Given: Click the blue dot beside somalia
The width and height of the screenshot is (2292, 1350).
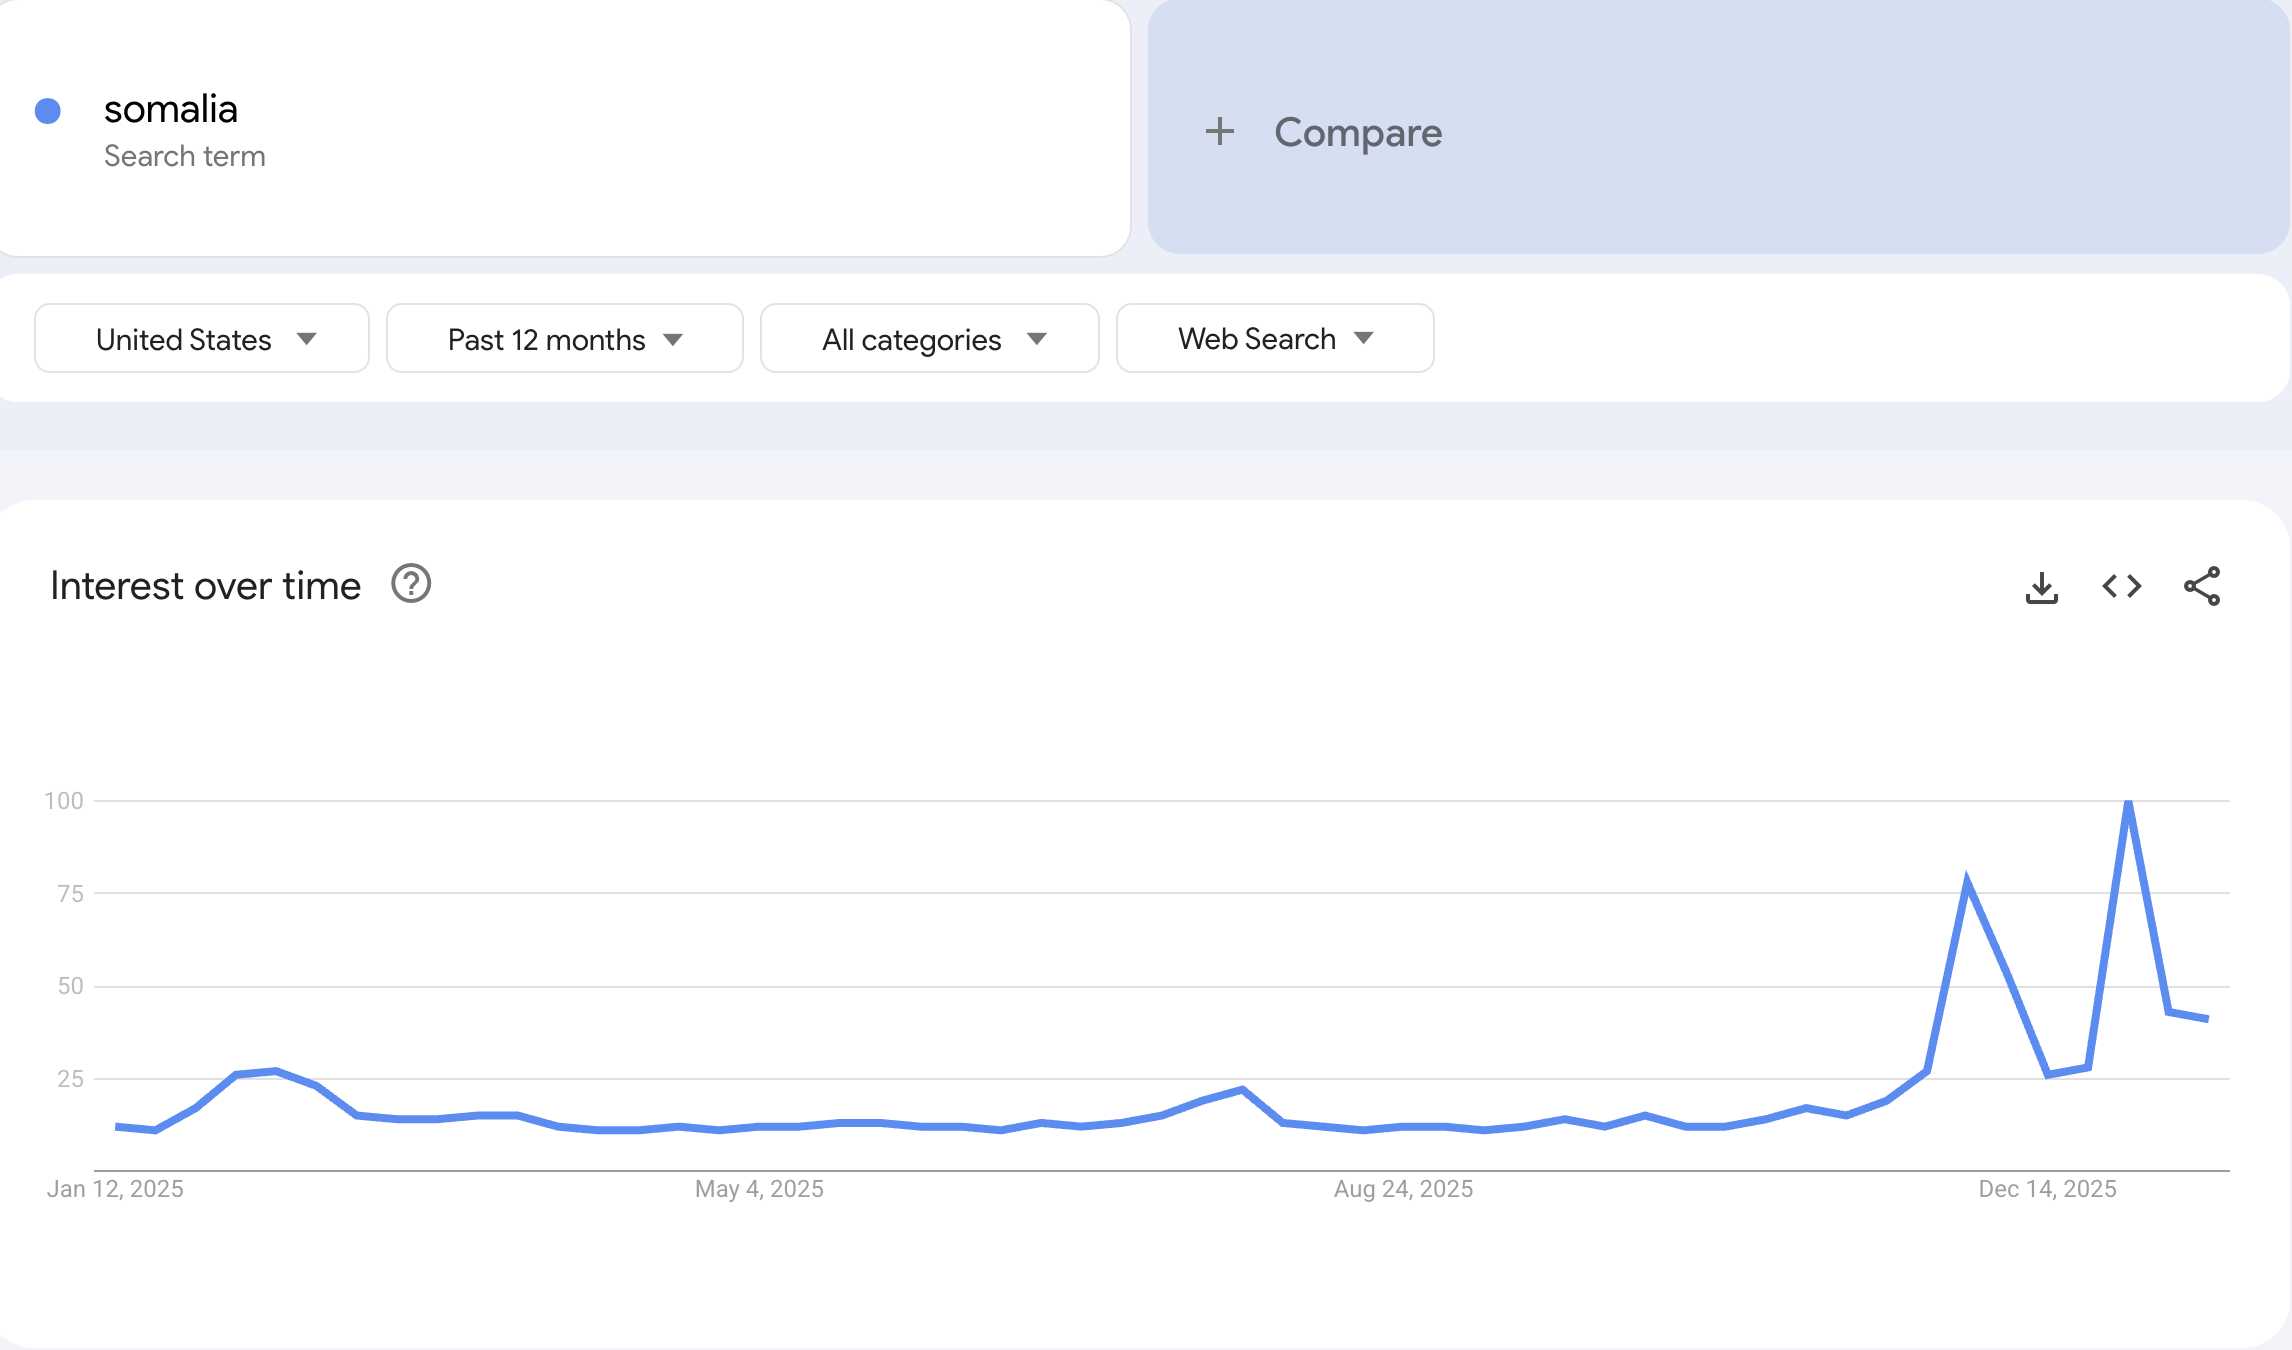Looking at the screenshot, I should 48,111.
